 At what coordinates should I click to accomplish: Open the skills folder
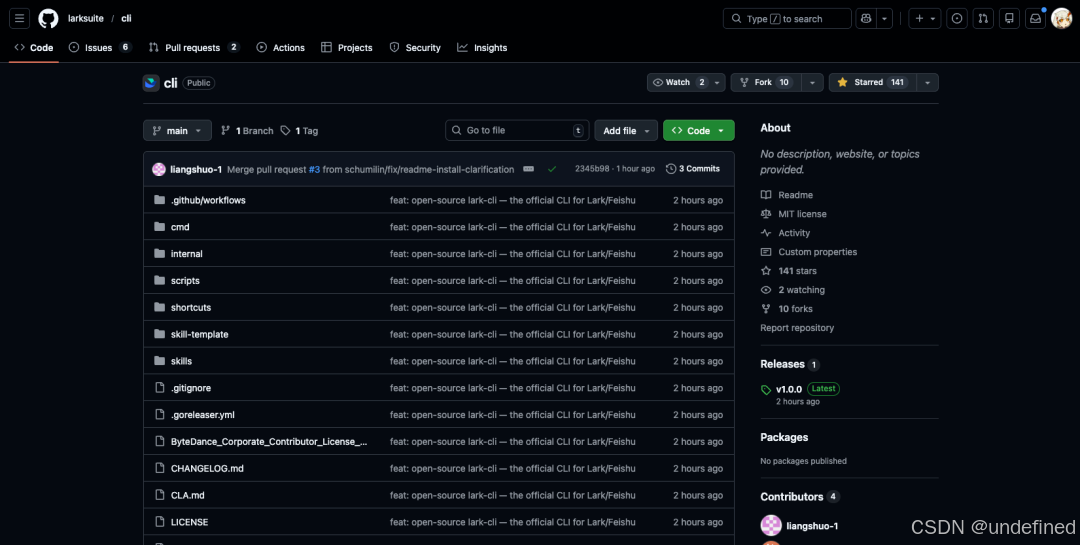(181, 361)
